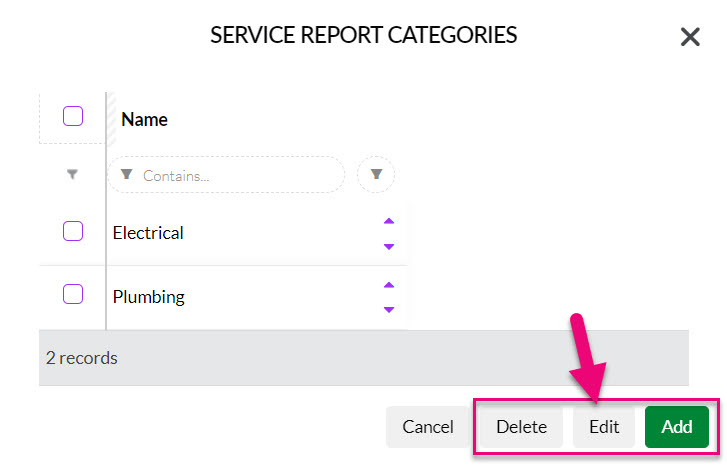
Task: Select the Electrical category row
Action: [x=223, y=233]
